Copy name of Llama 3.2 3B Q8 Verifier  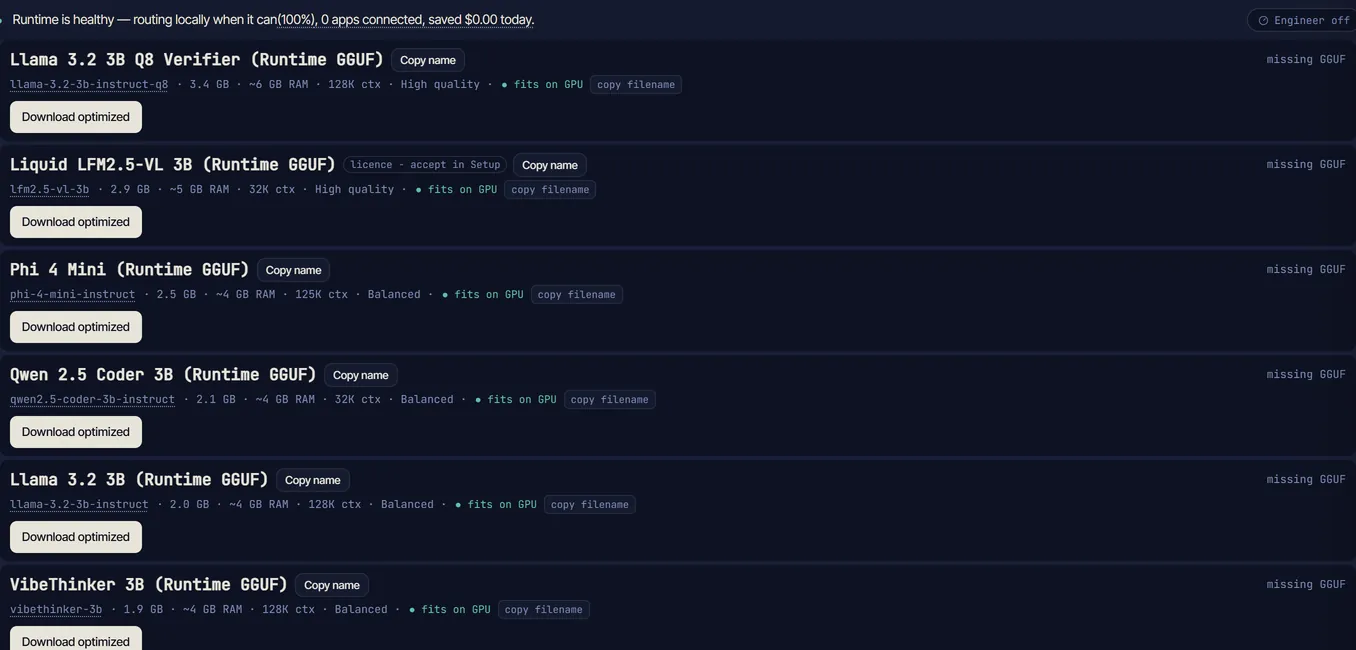coord(428,60)
